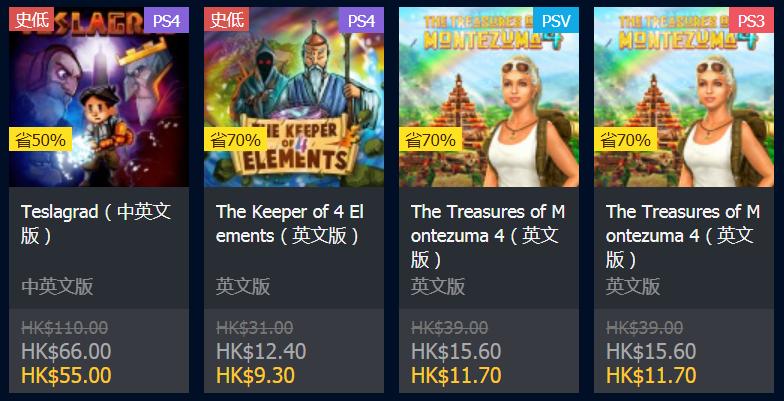Viewport: 784px width, 401px height.
Task: Open The Keeper of 4 Elements cover image
Action: point(294,97)
